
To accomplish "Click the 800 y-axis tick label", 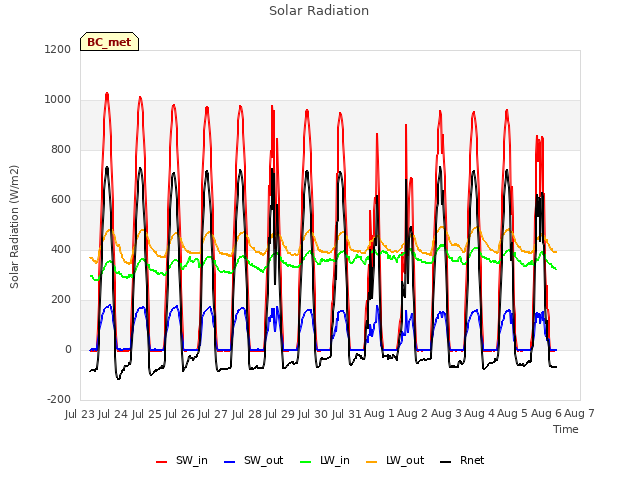I will coord(61,150).
